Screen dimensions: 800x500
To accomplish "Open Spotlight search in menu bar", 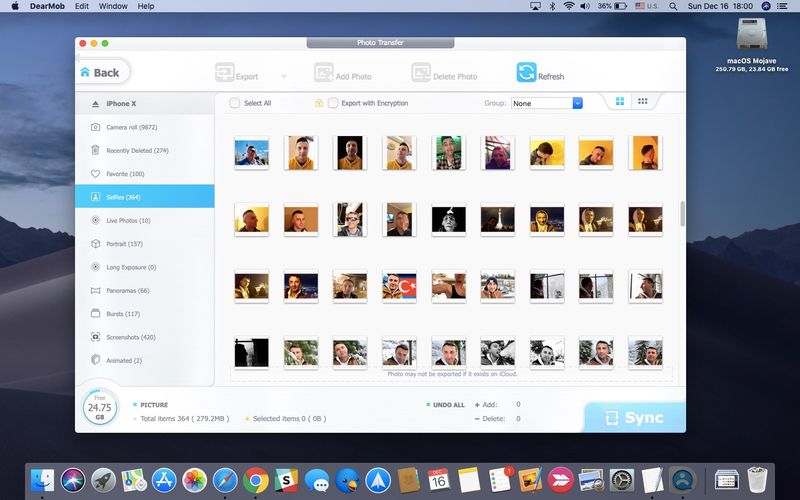I will (673, 6).
